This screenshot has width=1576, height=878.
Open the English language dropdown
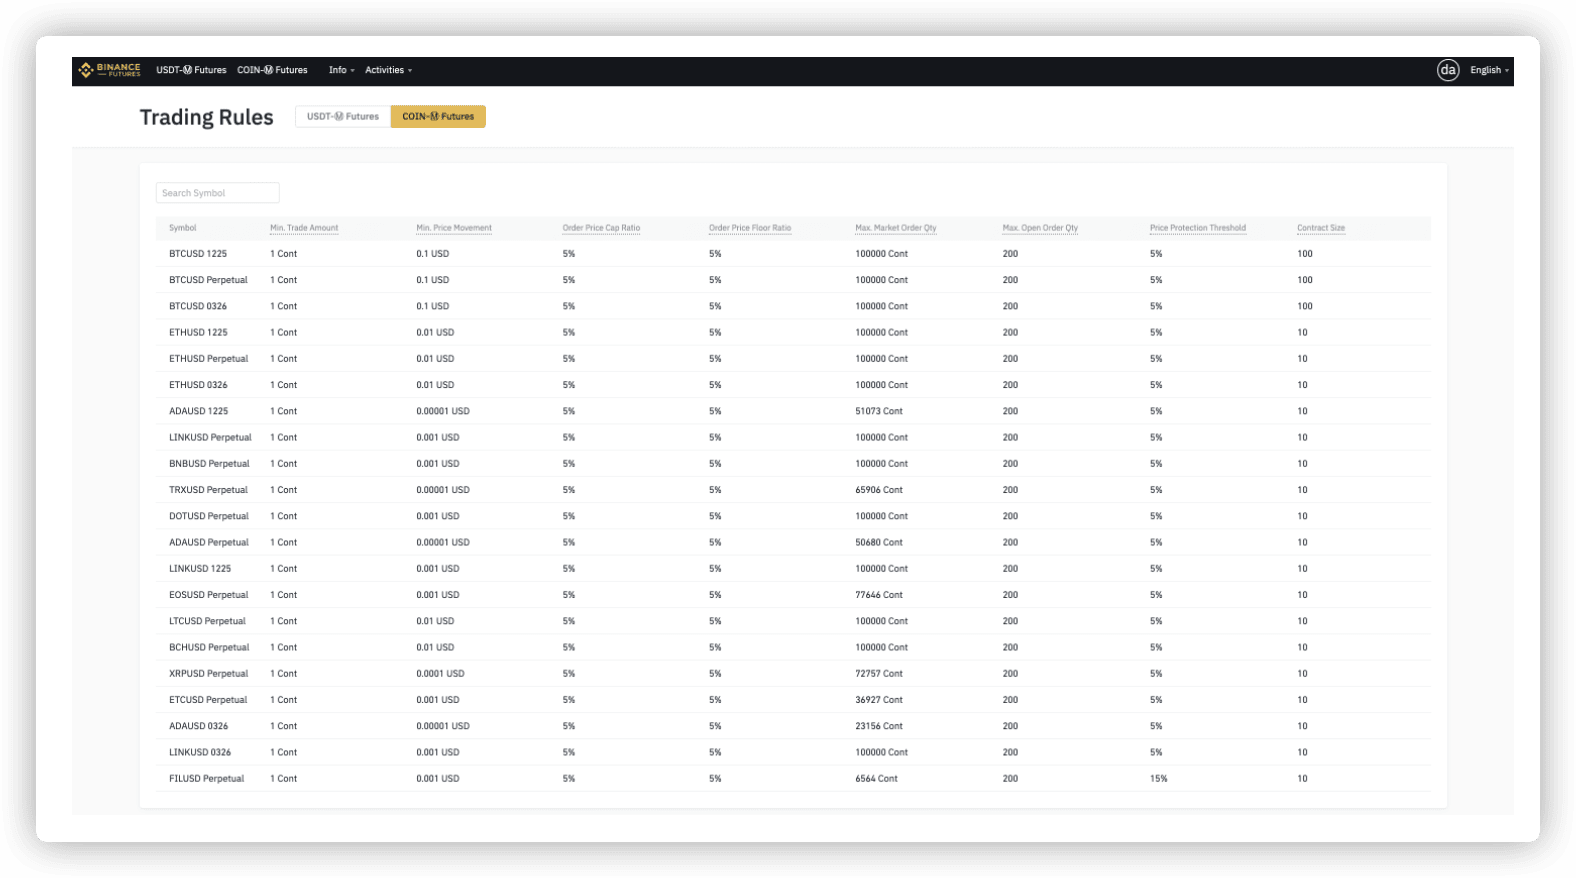pos(1489,70)
